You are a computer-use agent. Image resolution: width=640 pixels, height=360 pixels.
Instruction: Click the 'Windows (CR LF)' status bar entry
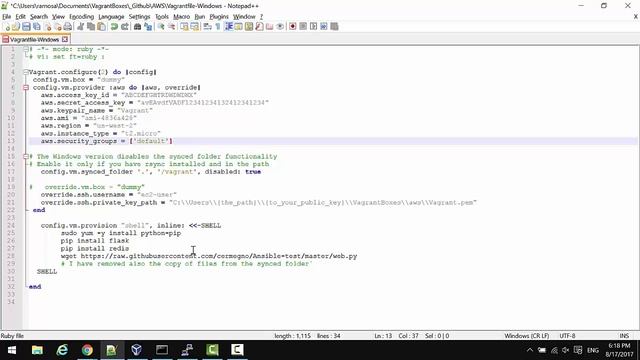click(527, 336)
